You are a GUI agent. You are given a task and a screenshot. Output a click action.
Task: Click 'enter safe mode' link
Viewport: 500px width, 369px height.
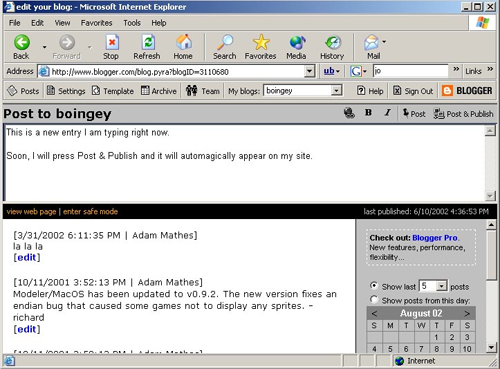point(90,212)
